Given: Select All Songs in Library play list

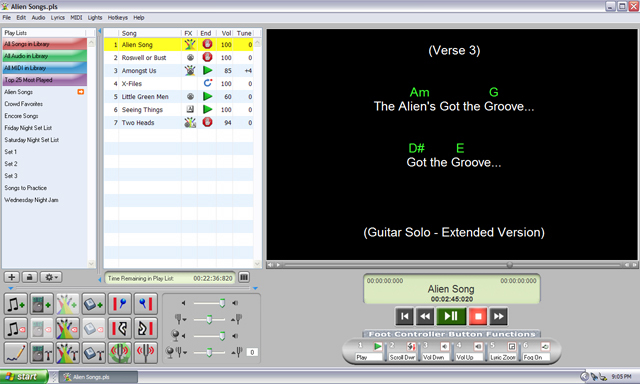Looking at the screenshot, I should [x=45, y=44].
